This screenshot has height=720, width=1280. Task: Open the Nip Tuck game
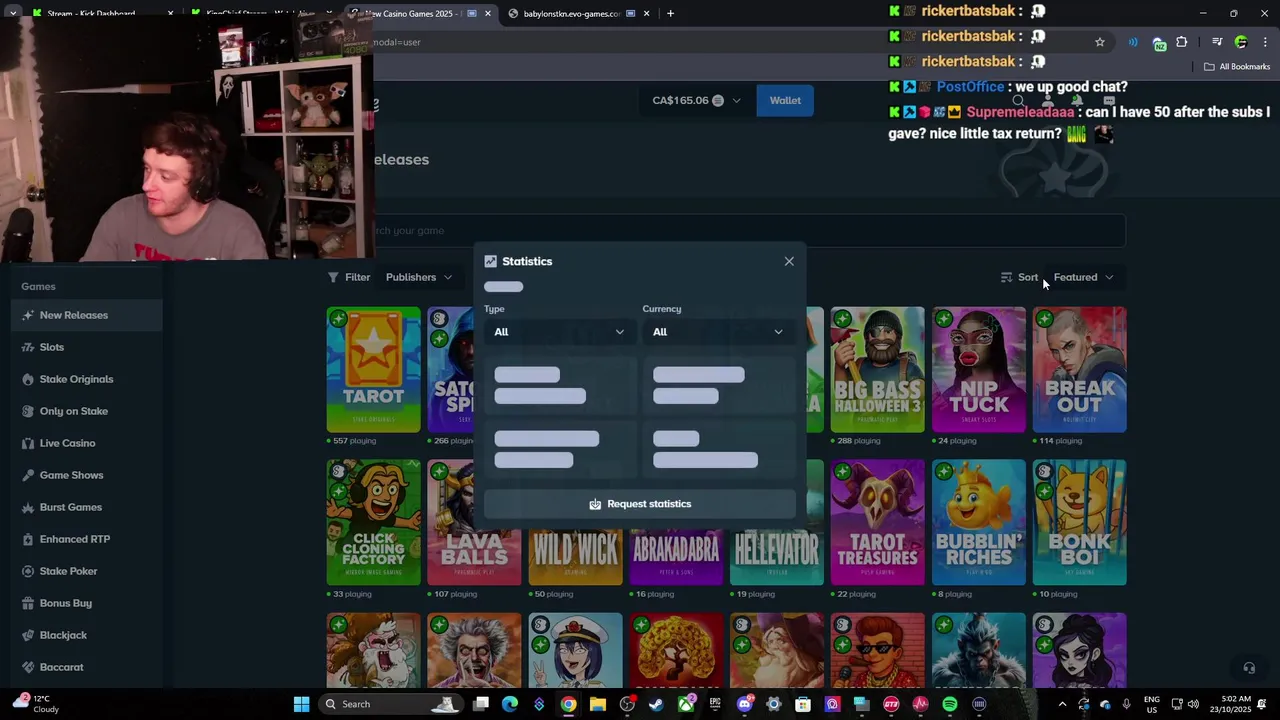(979, 370)
